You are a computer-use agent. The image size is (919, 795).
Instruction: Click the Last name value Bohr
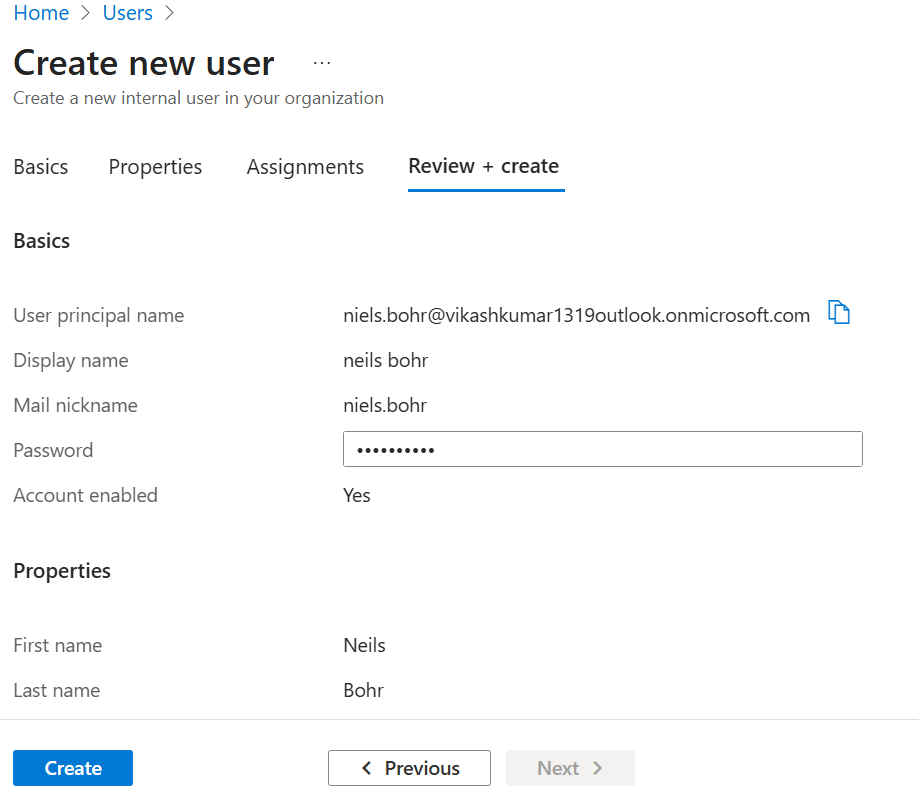tap(363, 691)
